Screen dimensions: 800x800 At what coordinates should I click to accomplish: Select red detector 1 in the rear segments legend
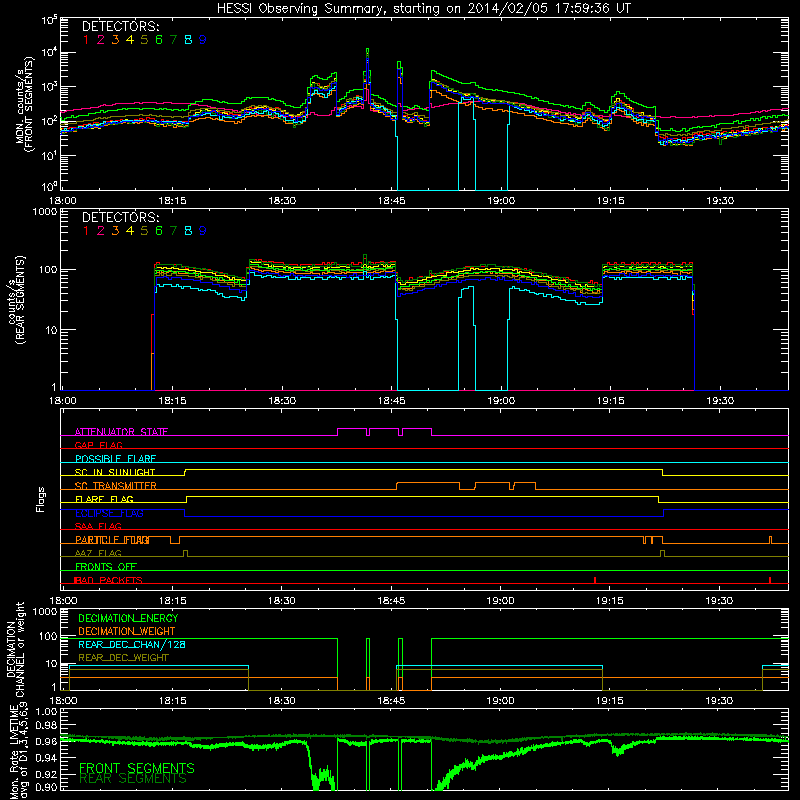86,231
